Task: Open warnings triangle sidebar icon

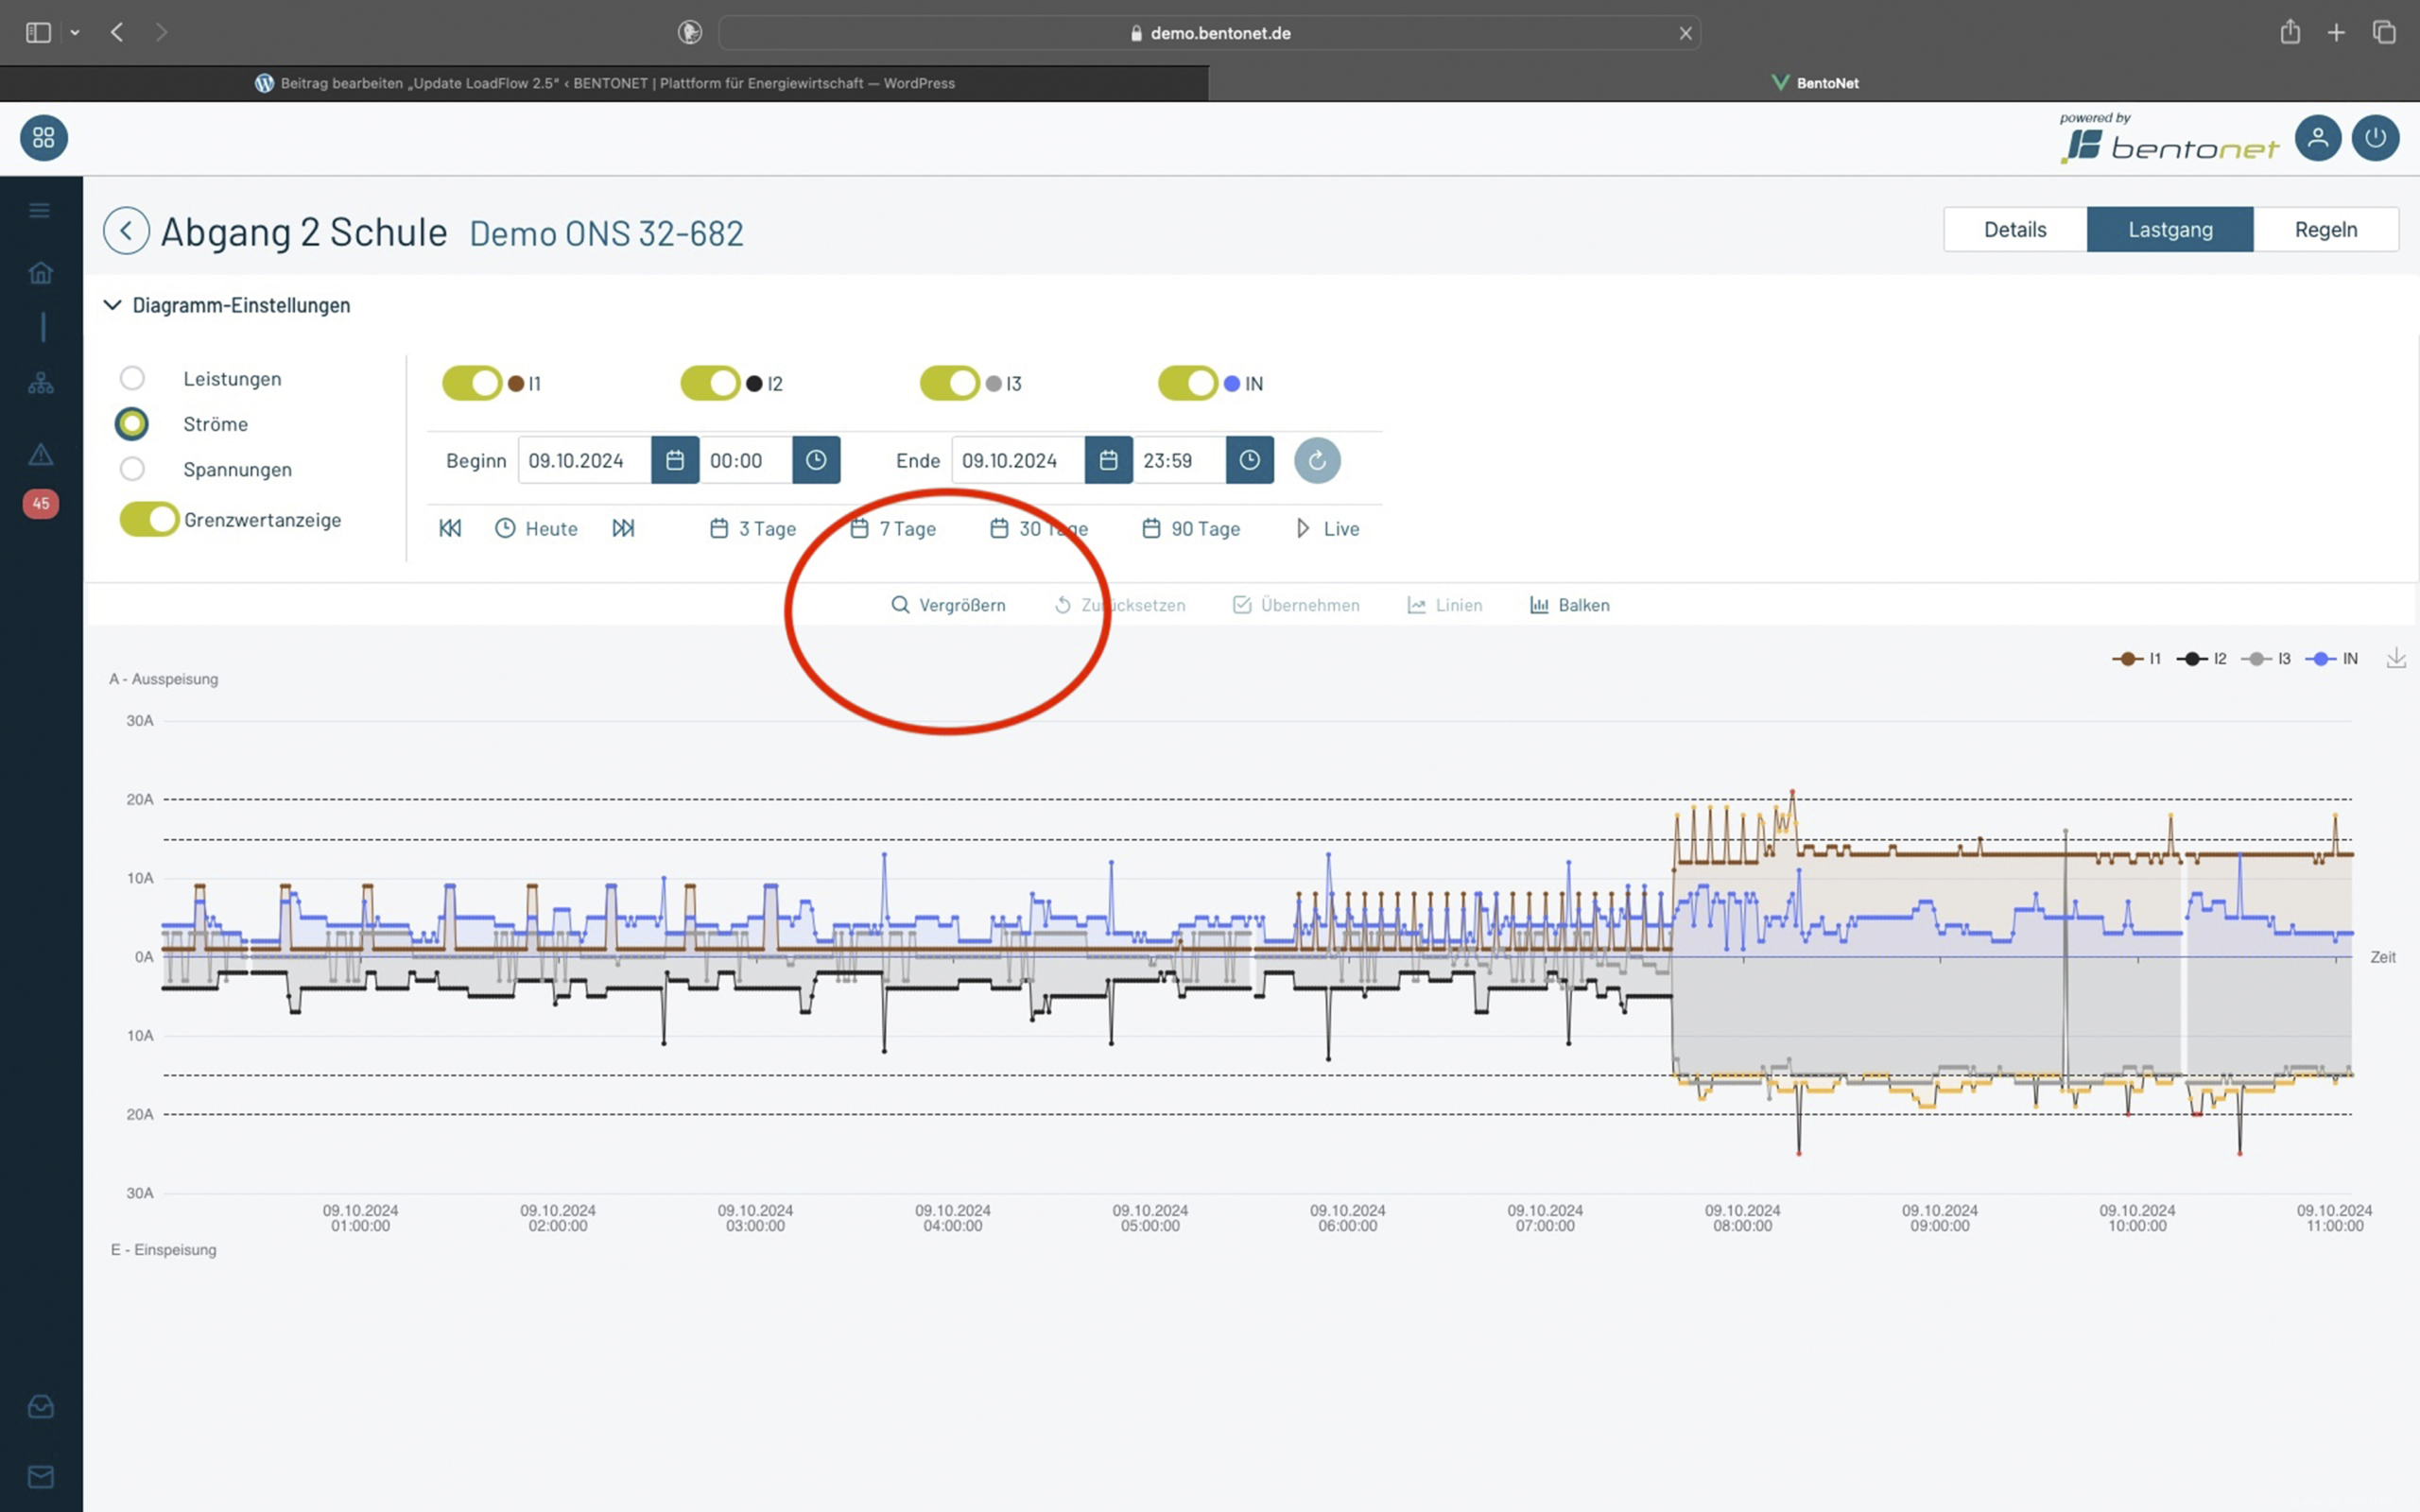Action: pyautogui.click(x=41, y=454)
